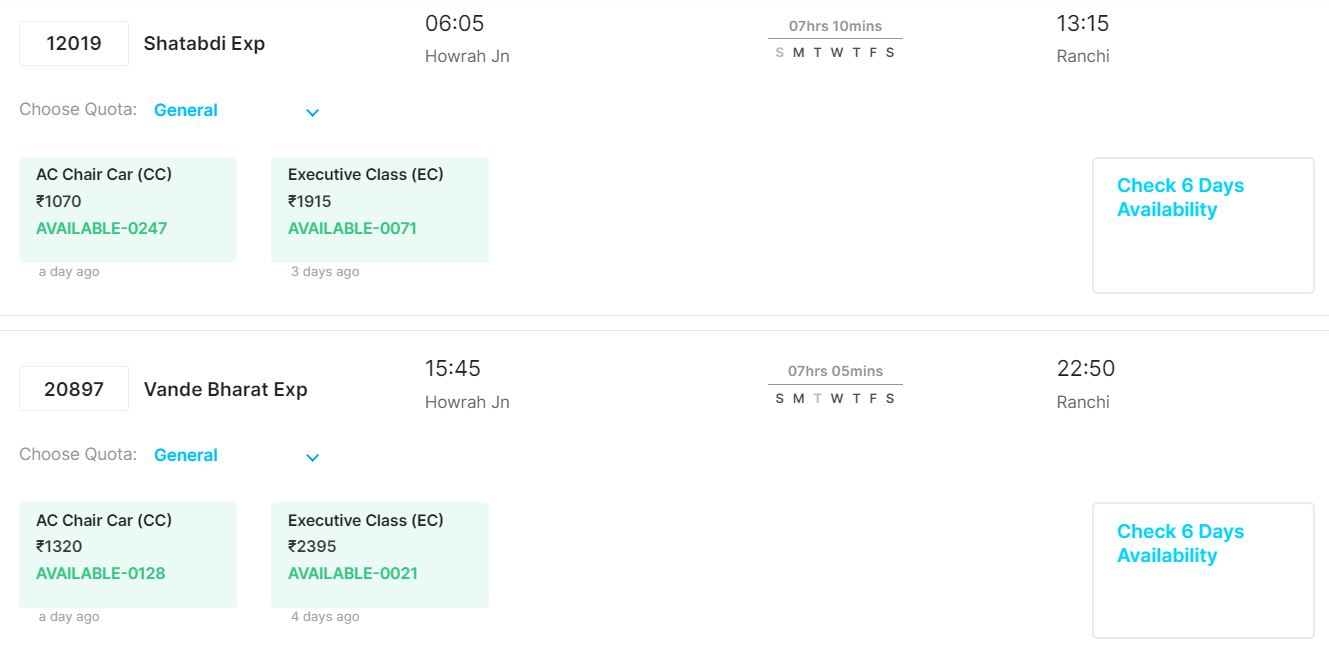This screenshot has height=649, width=1329.
Task: Open the Vande Bharat Exp train name
Action: click(225, 389)
